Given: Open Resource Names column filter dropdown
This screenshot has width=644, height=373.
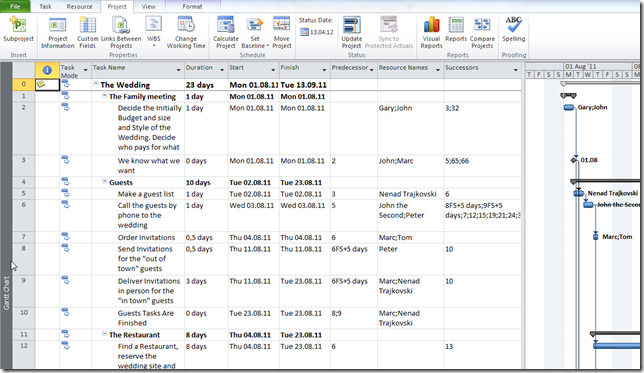Looking at the screenshot, I should (x=437, y=70).
